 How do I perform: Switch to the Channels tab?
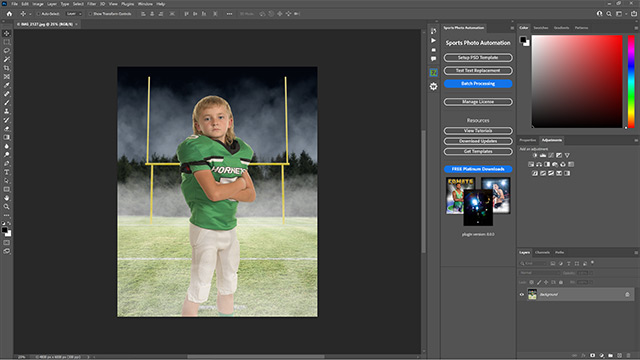click(542, 253)
